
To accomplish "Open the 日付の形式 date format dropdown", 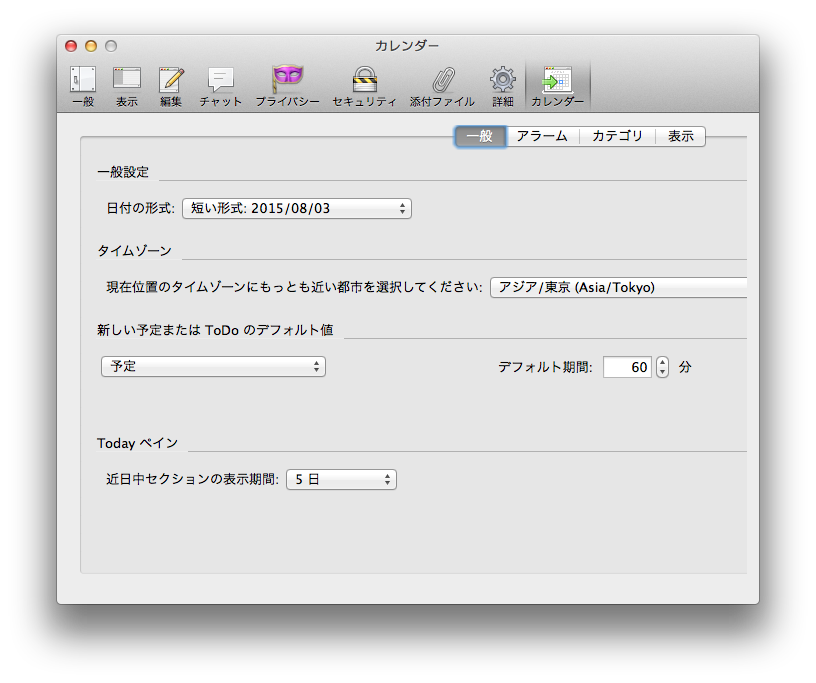I will pyautogui.click(x=296, y=209).
